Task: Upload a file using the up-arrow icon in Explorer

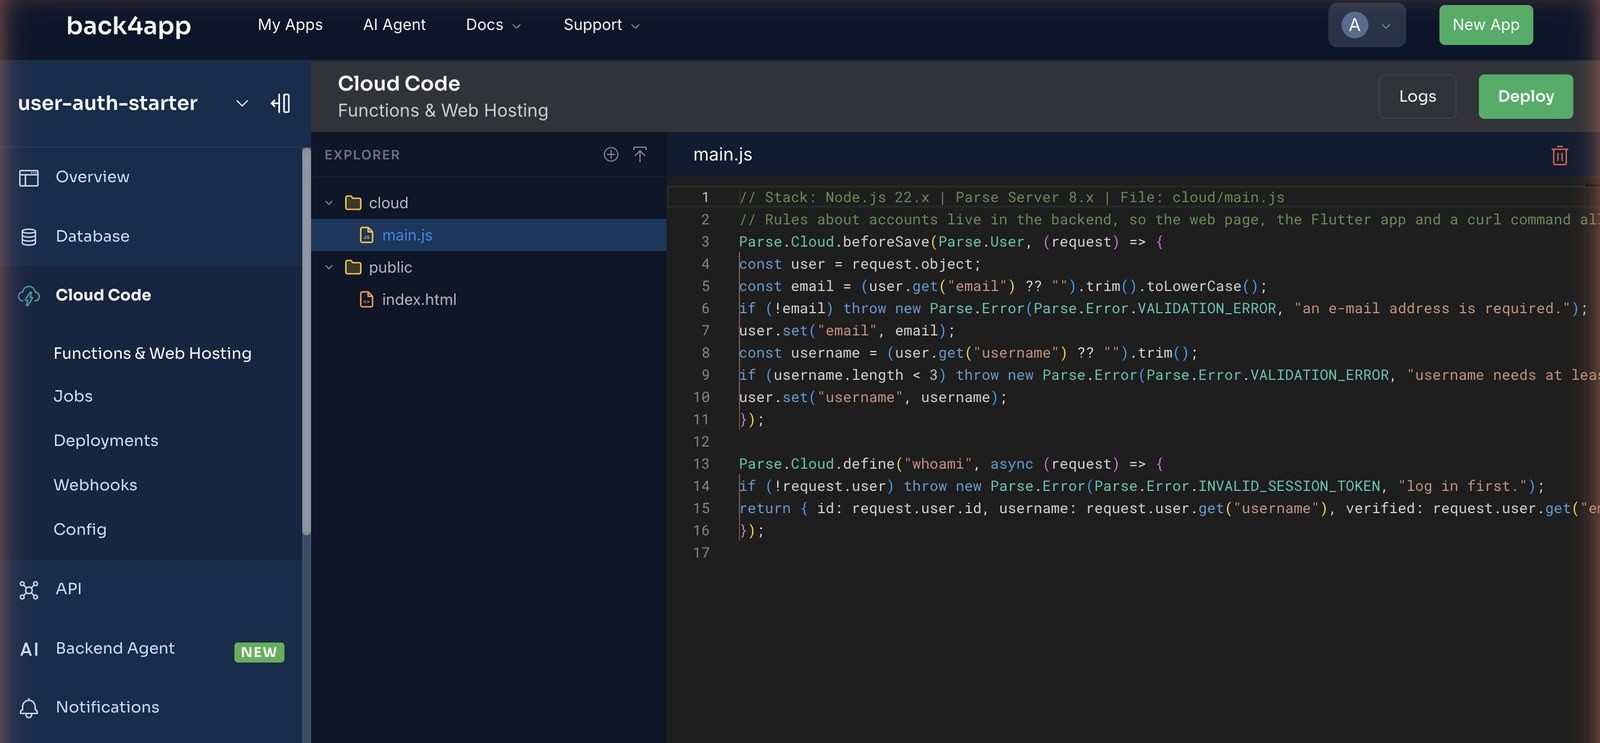Action: tap(640, 154)
